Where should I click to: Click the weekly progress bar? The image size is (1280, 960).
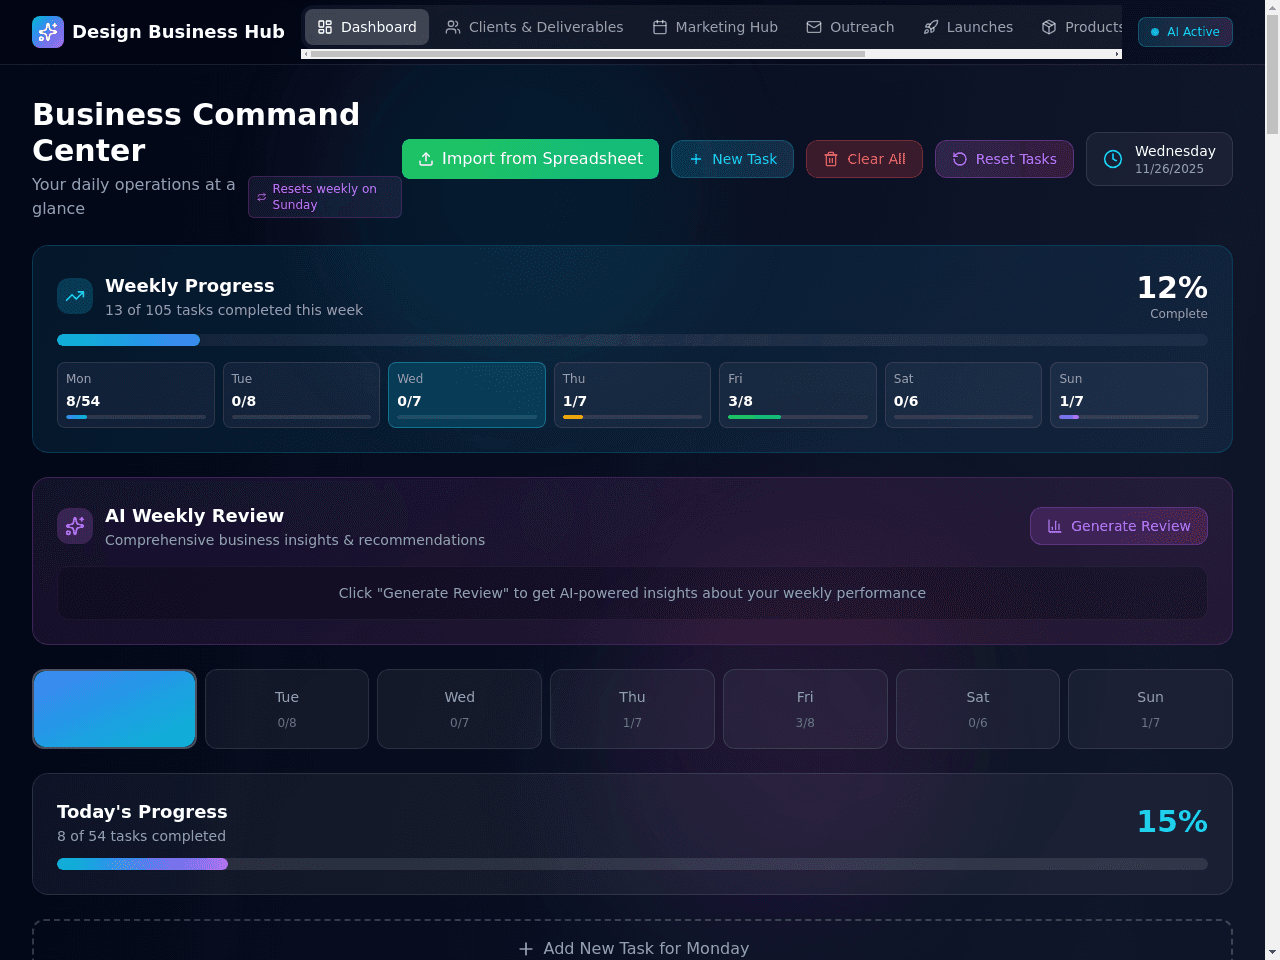632,340
